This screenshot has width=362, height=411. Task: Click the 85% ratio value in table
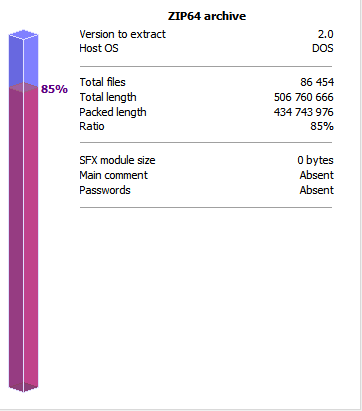322,126
